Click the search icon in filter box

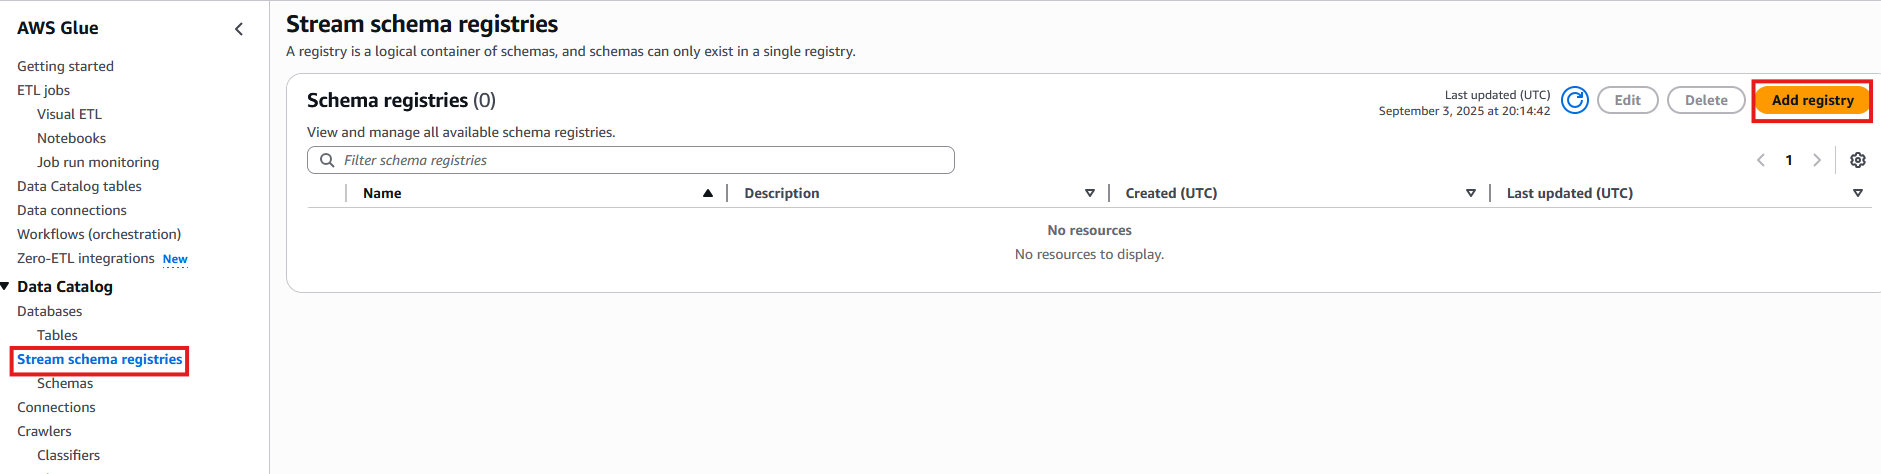point(327,160)
